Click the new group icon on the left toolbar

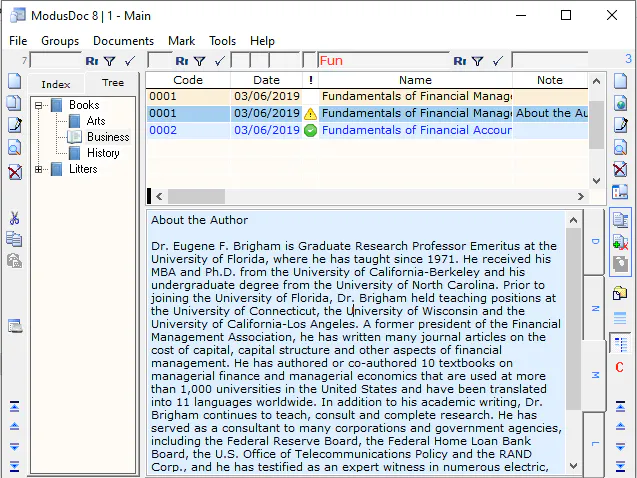[x=15, y=81]
